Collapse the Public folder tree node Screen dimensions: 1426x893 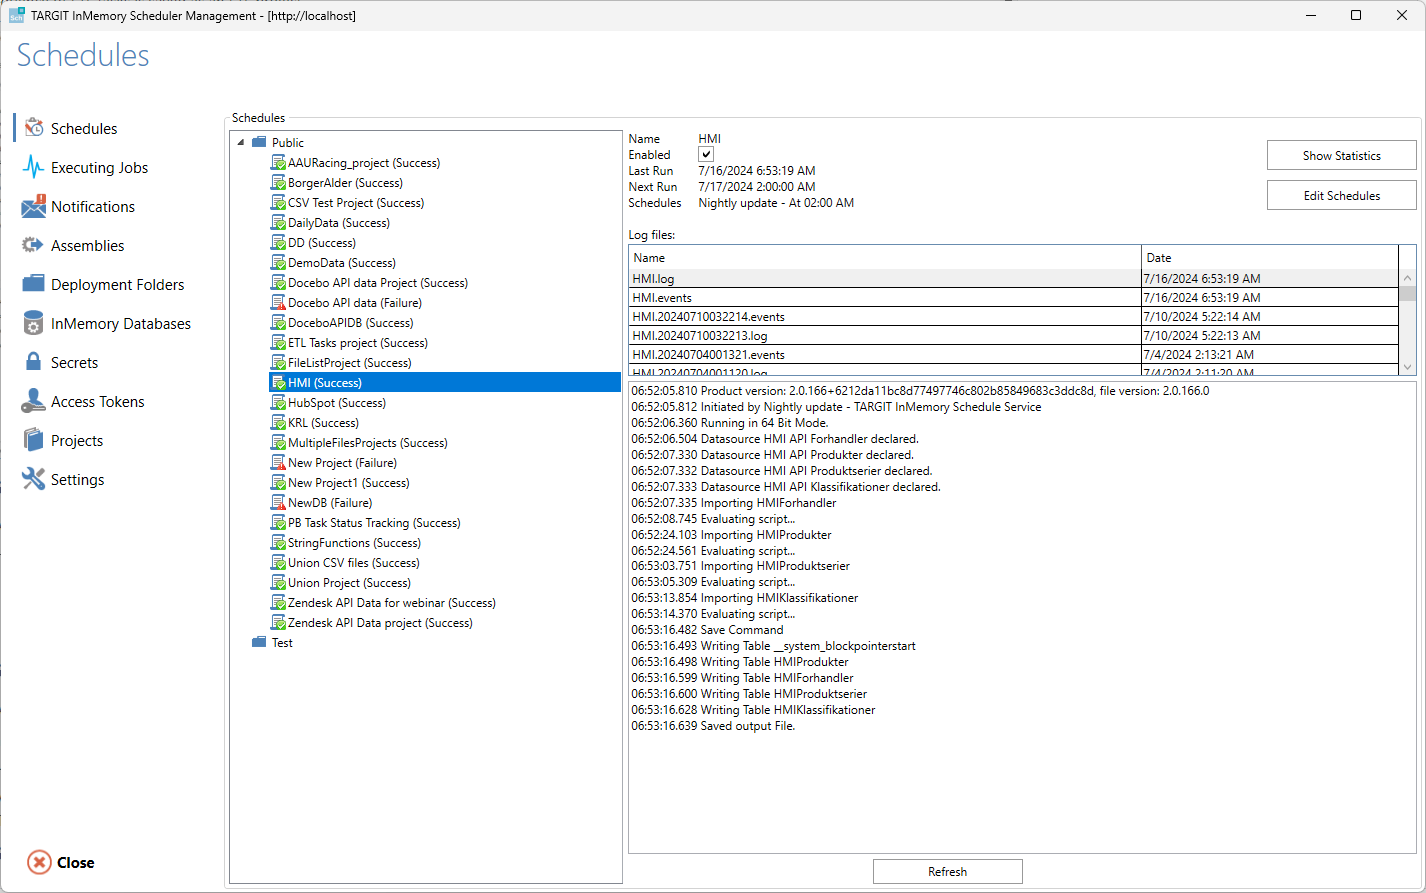[x=241, y=143]
